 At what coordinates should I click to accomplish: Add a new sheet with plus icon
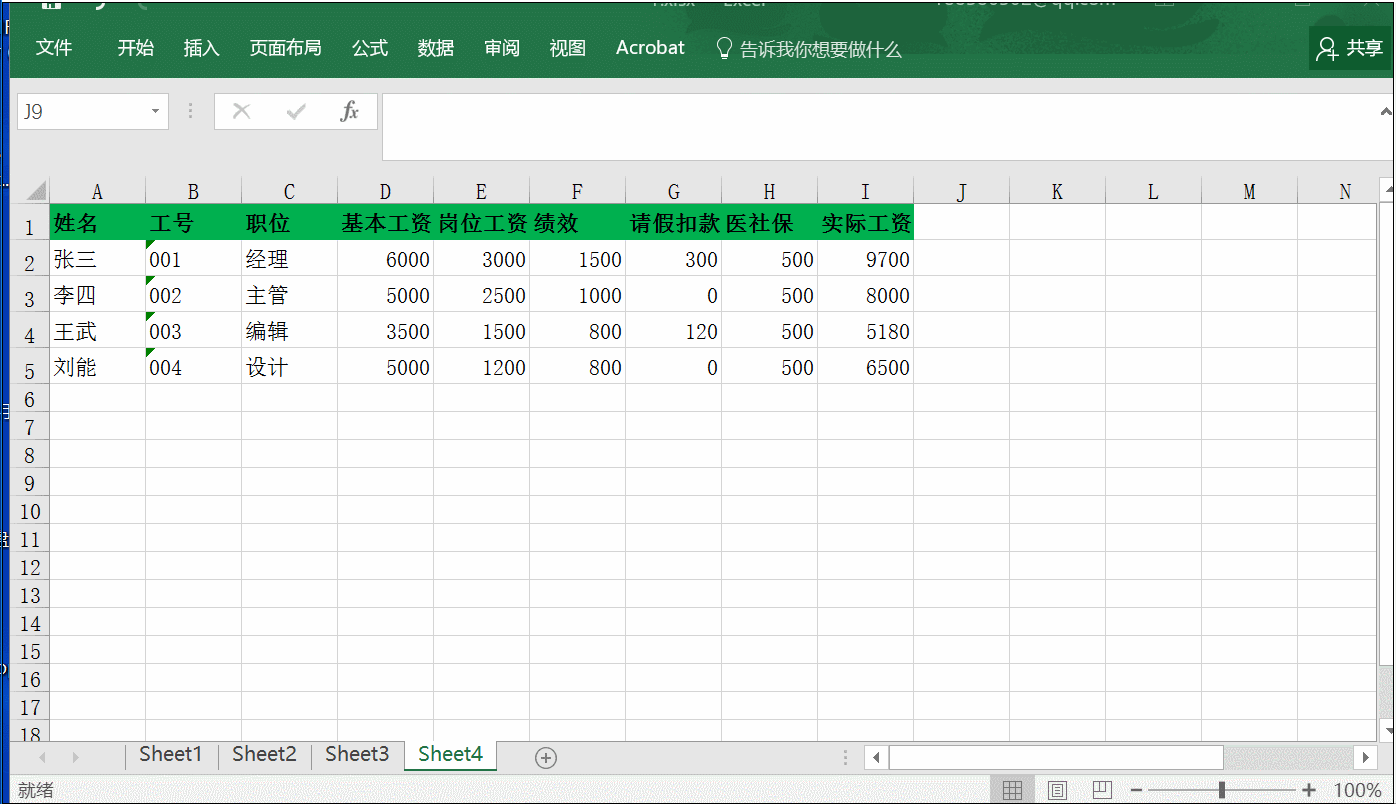(545, 757)
